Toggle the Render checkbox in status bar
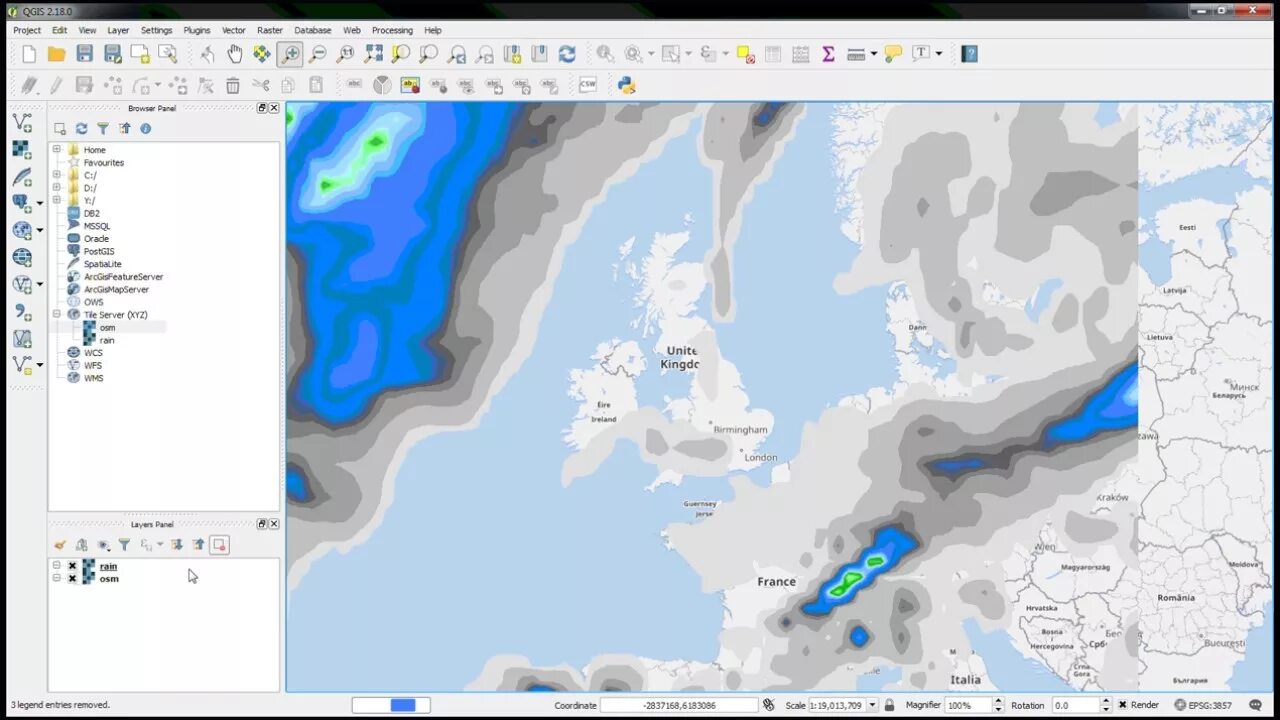The height and width of the screenshot is (720, 1280). 1123,705
